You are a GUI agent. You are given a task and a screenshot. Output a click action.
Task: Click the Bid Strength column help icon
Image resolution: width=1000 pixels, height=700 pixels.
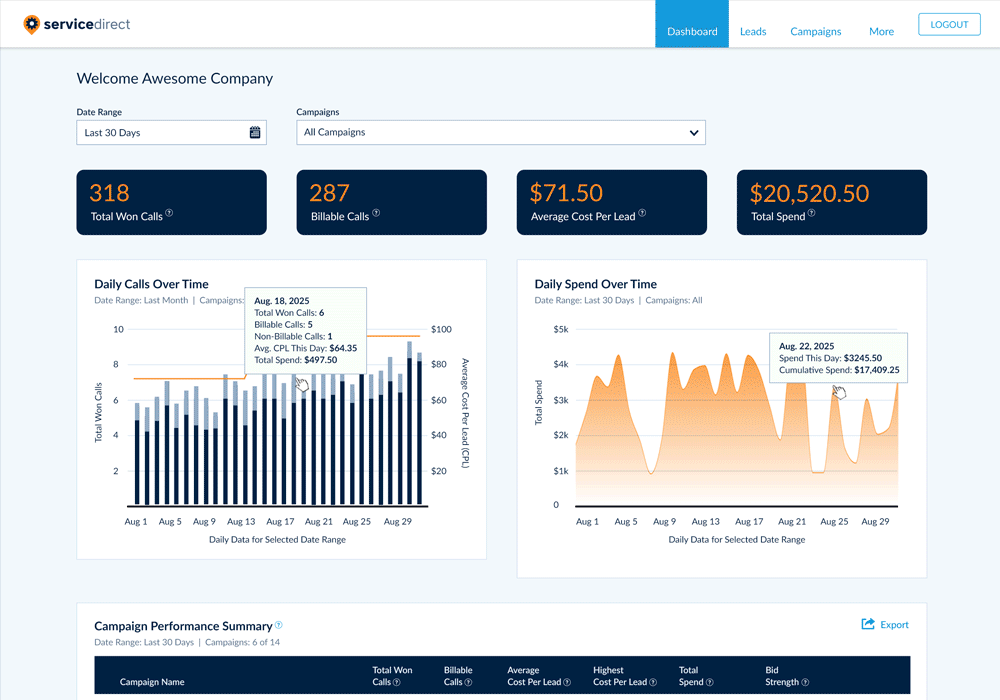click(806, 680)
